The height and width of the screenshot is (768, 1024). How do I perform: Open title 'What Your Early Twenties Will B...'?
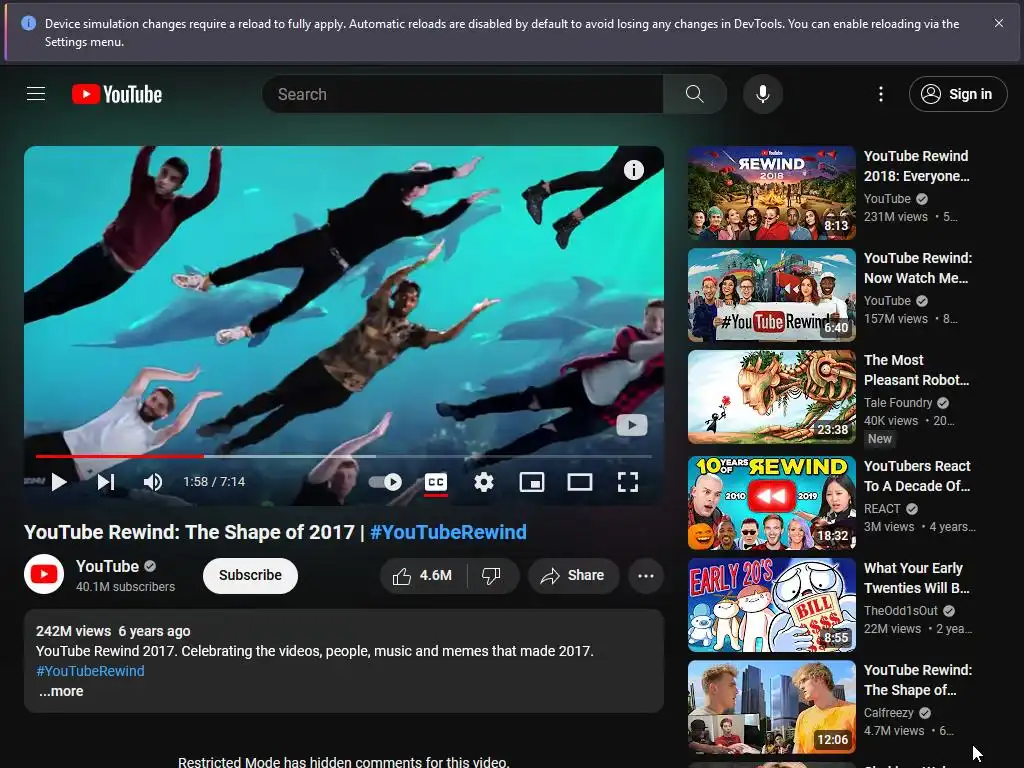pyautogui.click(x=916, y=578)
